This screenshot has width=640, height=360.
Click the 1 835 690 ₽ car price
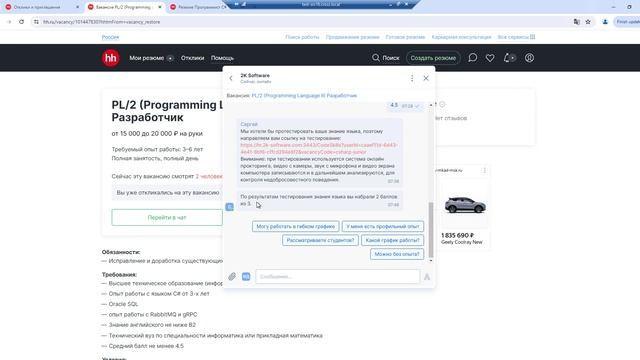pyautogui.click(x=458, y=236)
